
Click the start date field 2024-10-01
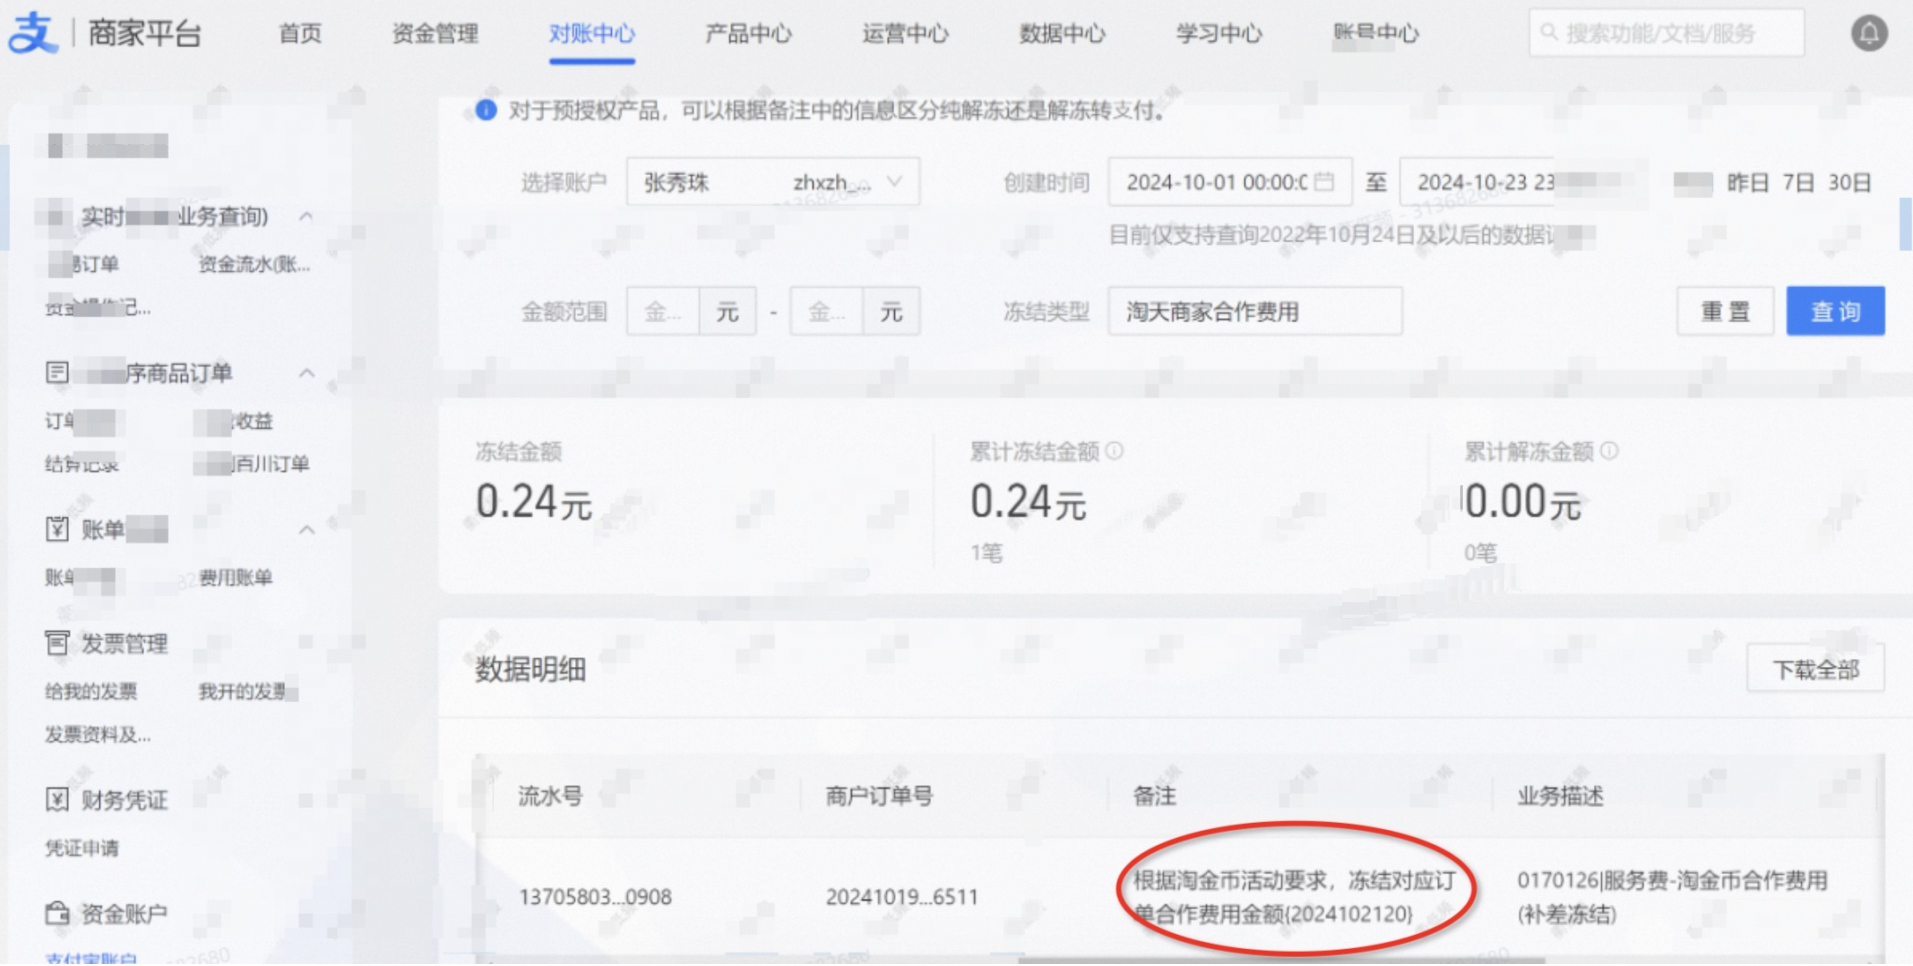pyautogui.click(x=1230, y=182)
